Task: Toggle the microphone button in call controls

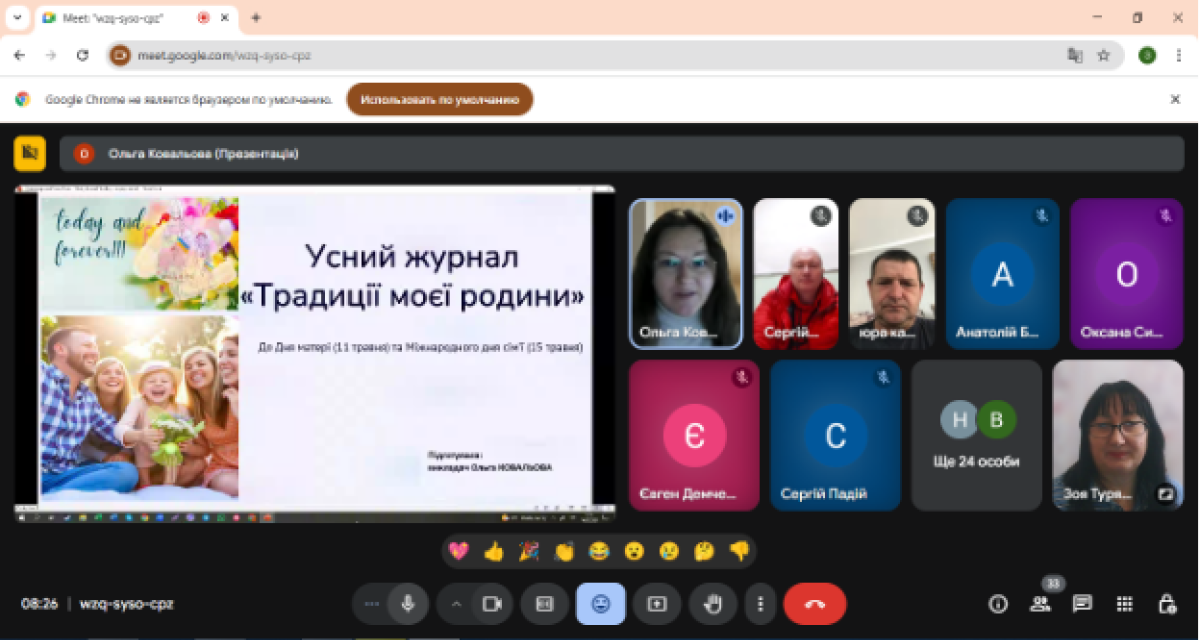Action: pyautogui.click(x=408, y=604)
